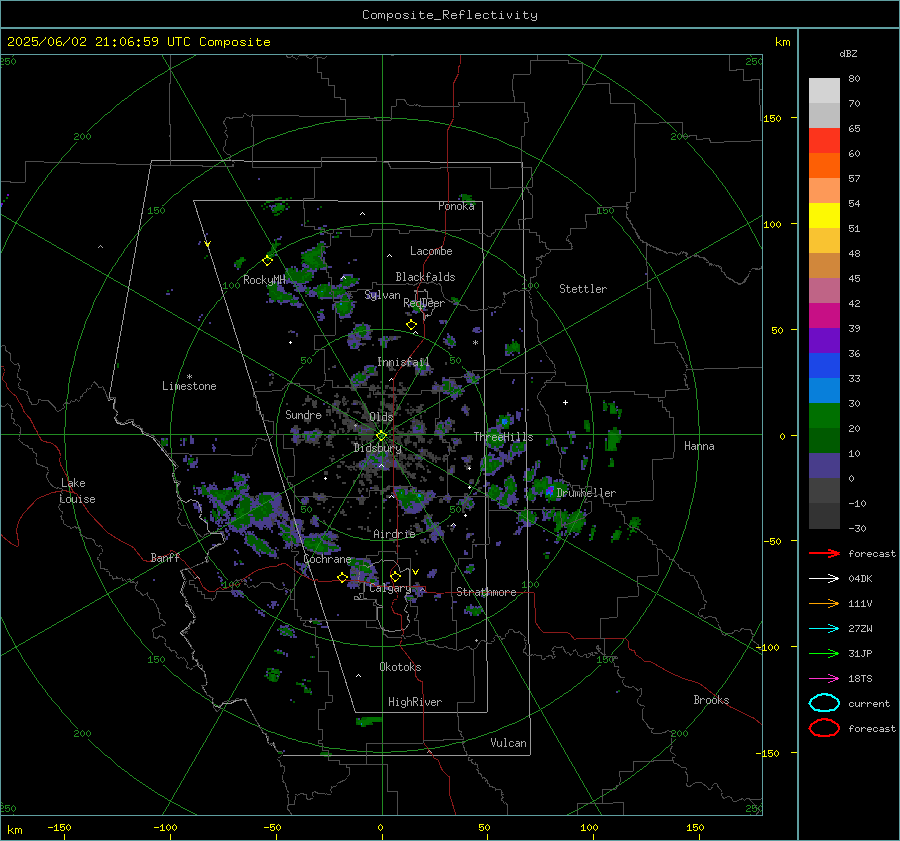The image size is (900, 841).
Task: Select the orange 57-60 dBZ color swatch
Action: tap(824, 165)
